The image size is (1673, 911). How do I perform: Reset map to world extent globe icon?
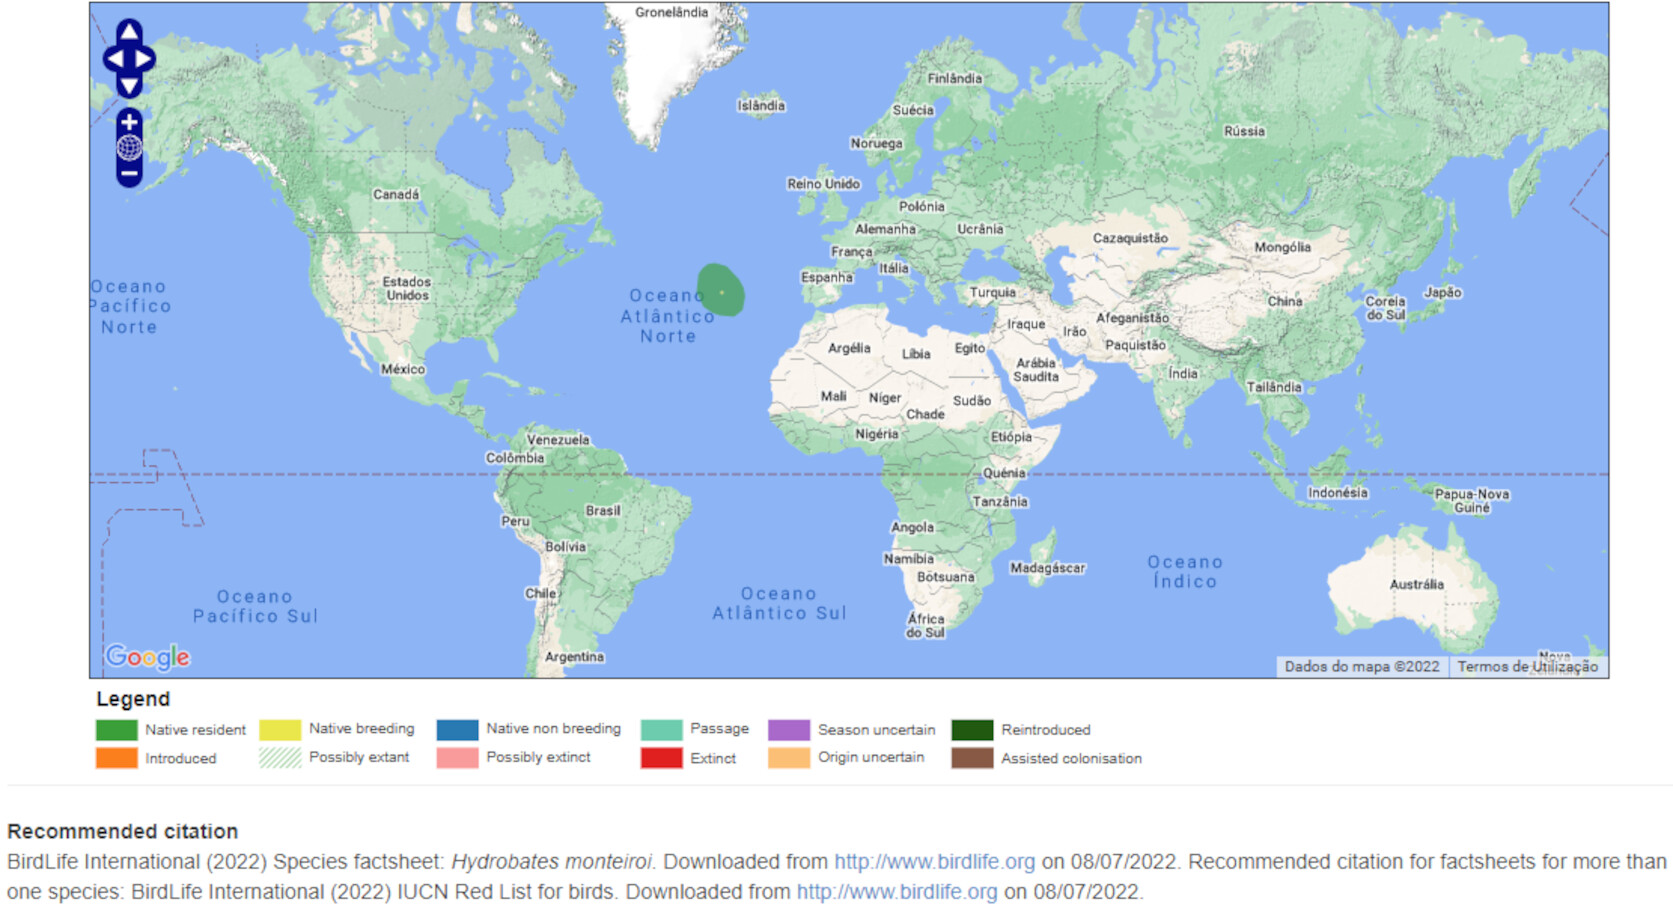point(129,148)
